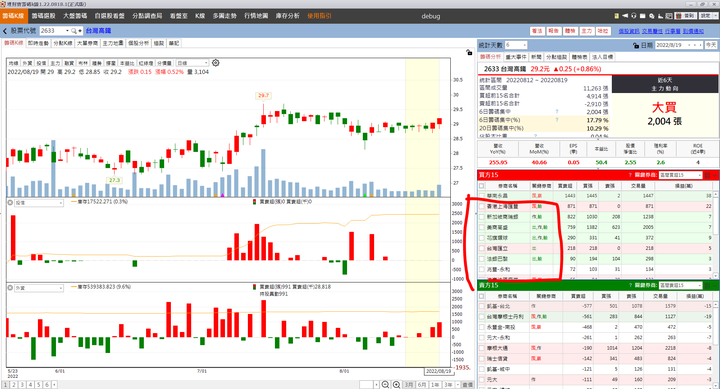720x389 pixels.
Task: Open settings circle icon of 投信 sub-chart
Action: click(10, 203)
